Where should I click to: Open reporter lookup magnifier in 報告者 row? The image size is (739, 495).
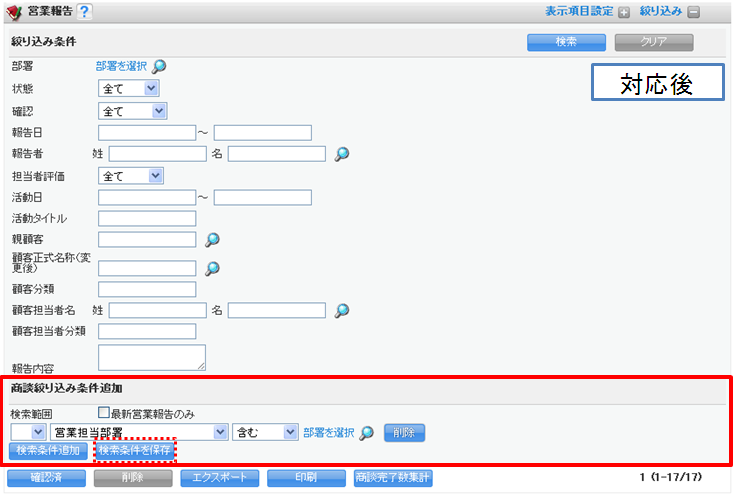click(342, 154)
